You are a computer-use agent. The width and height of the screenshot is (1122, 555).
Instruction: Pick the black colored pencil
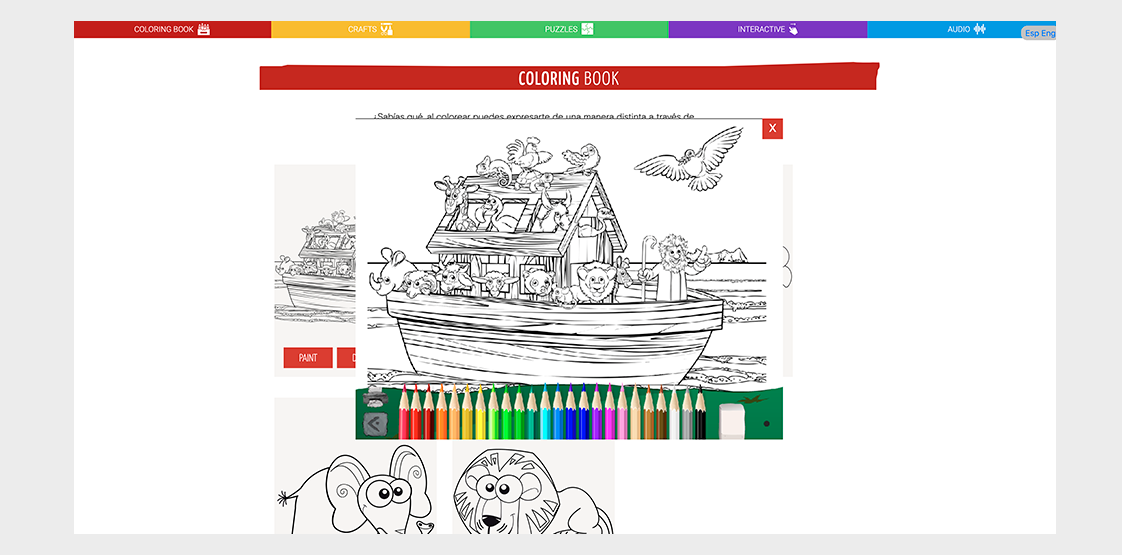point(701,412)
